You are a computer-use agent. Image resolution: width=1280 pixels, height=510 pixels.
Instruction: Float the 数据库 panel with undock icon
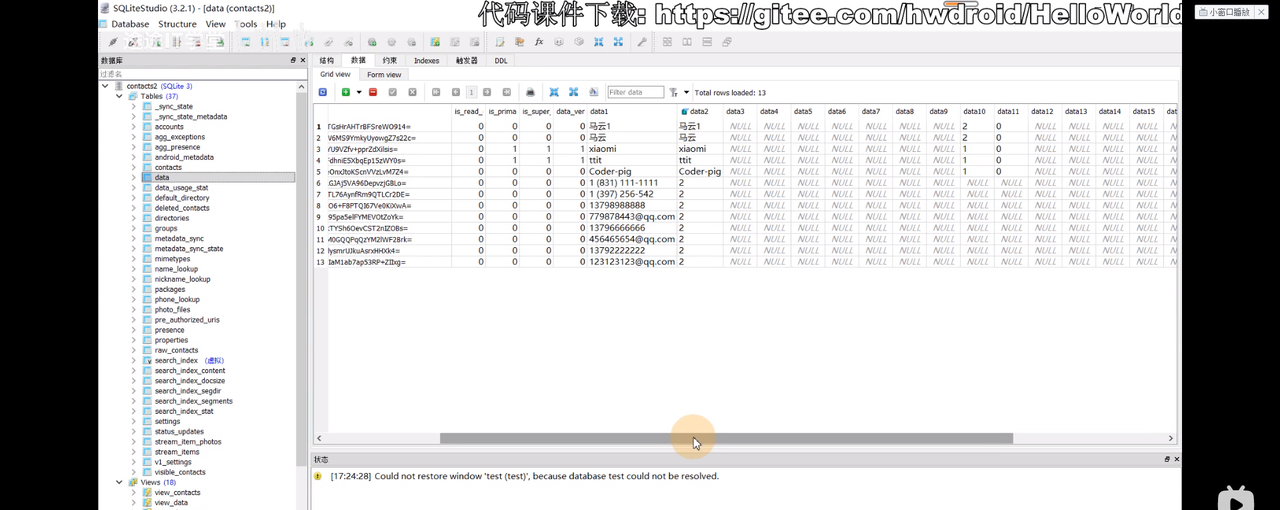pos(293,60)
